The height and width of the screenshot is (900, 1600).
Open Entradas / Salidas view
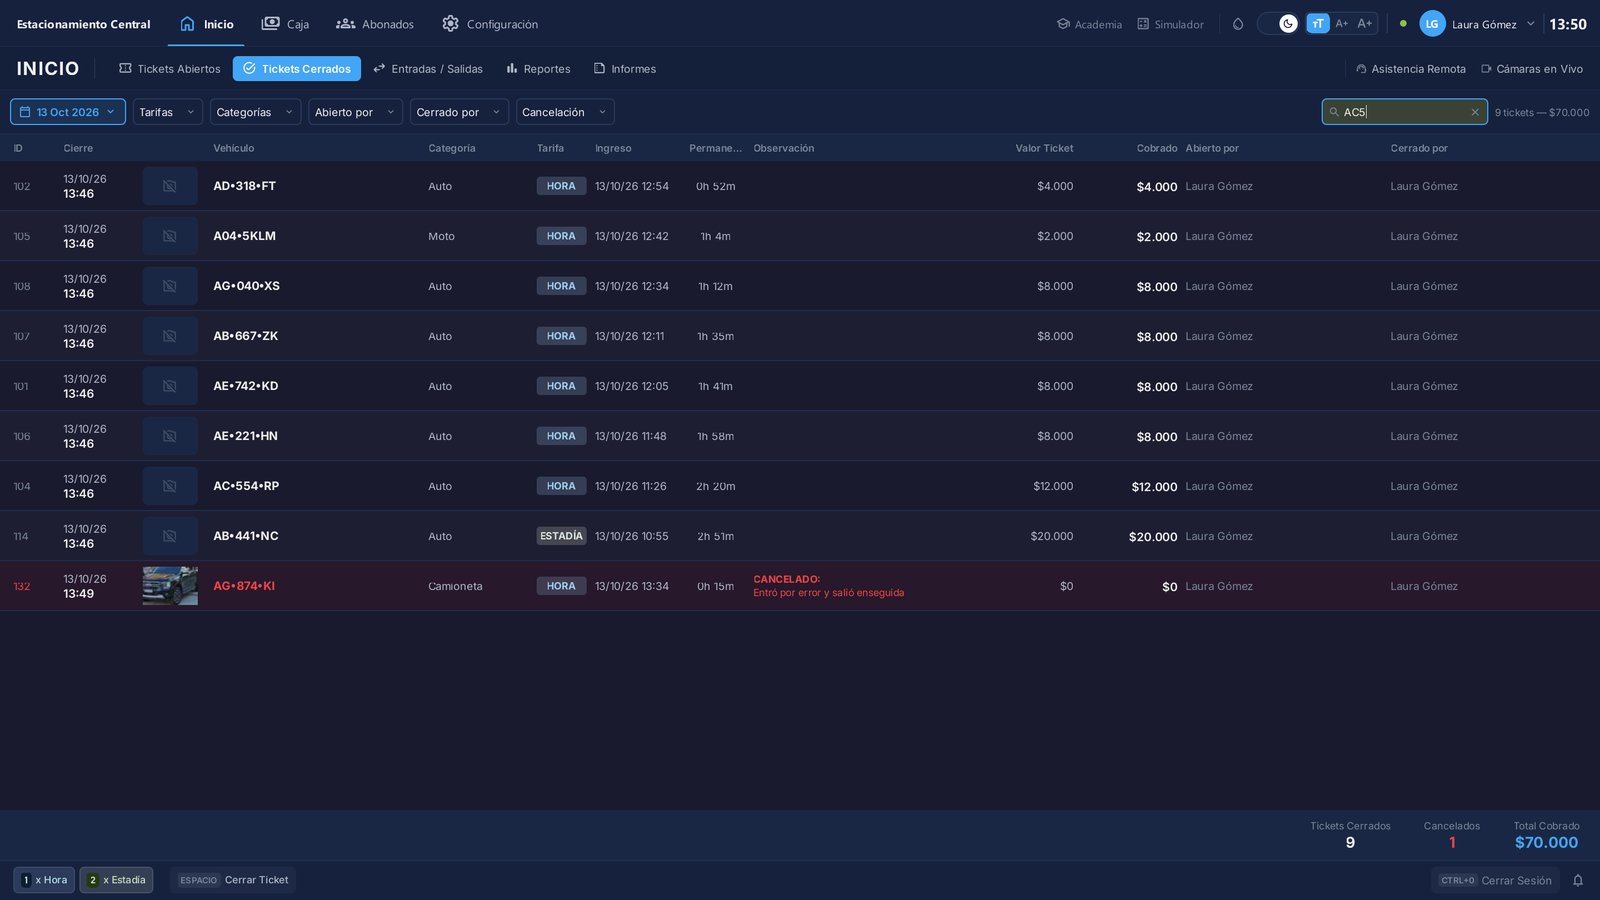428,69
